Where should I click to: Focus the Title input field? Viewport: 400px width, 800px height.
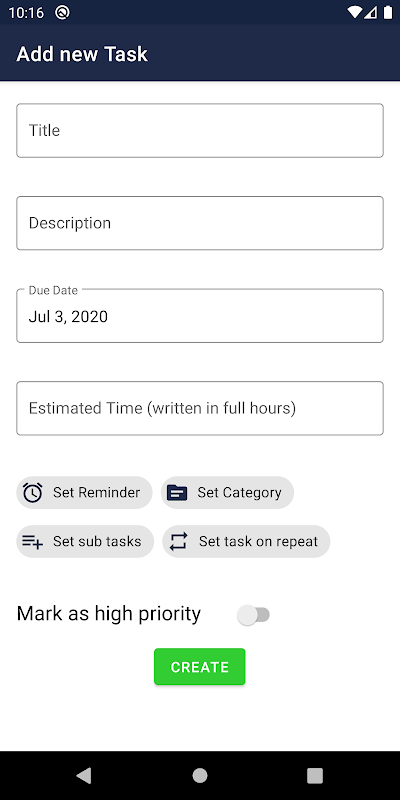200,131
